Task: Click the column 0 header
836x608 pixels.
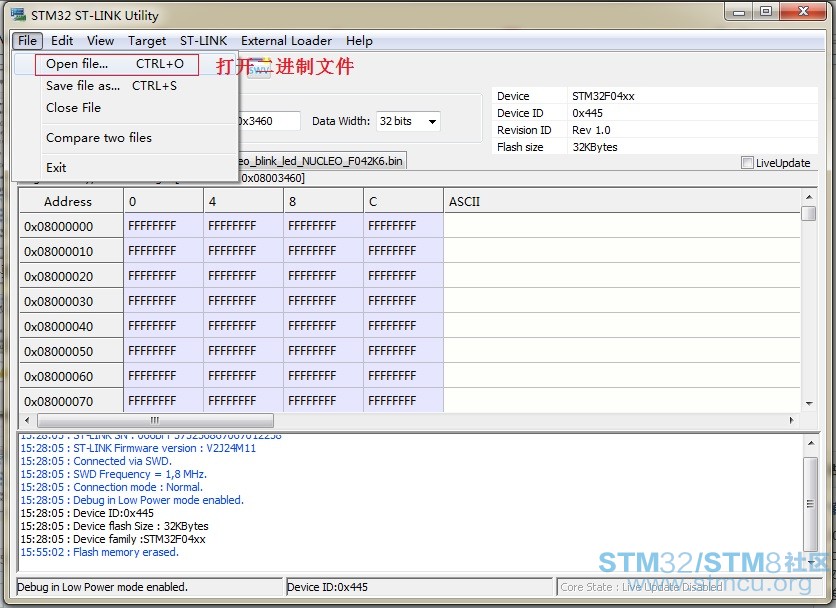Action: click(x=163, y=202)
